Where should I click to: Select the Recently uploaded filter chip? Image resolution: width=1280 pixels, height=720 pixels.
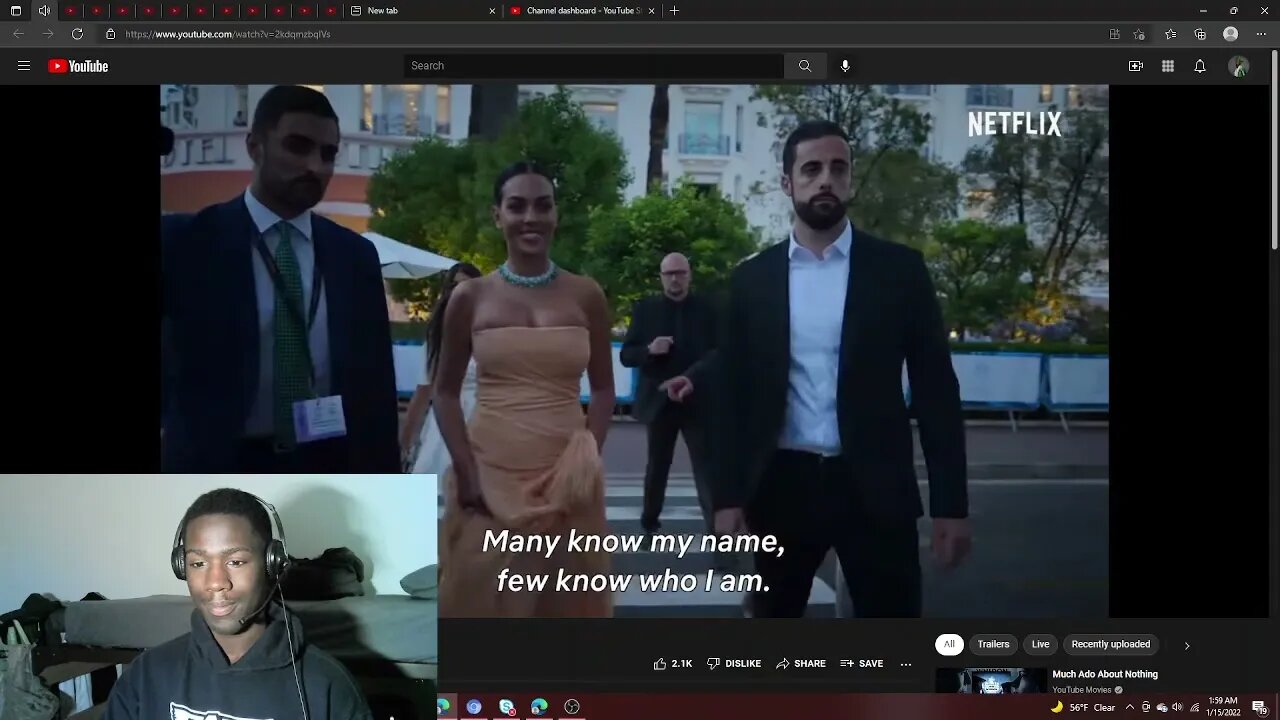tap(1111, 644)
